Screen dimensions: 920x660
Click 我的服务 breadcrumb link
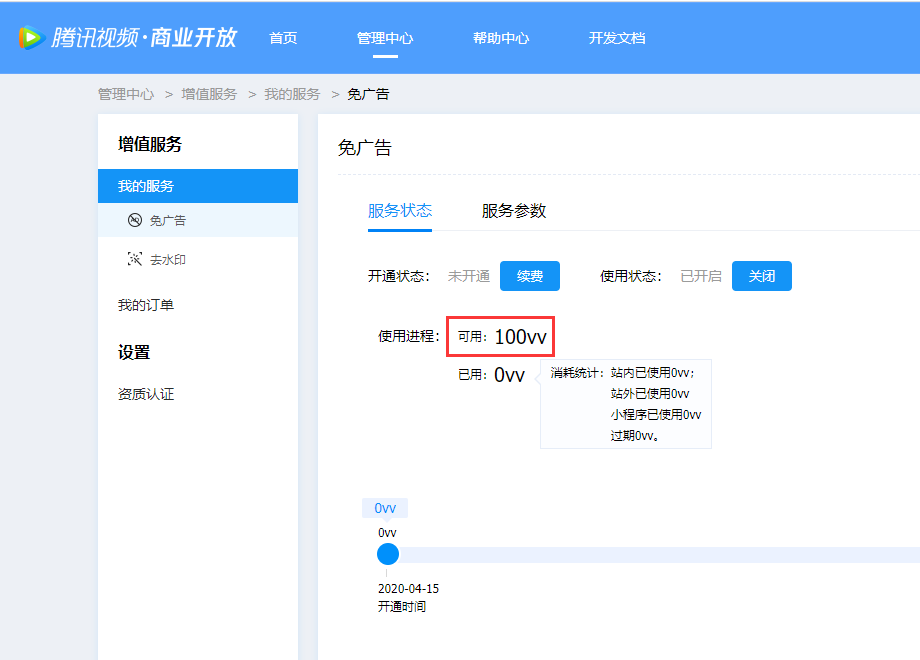[x=292, y=94]
